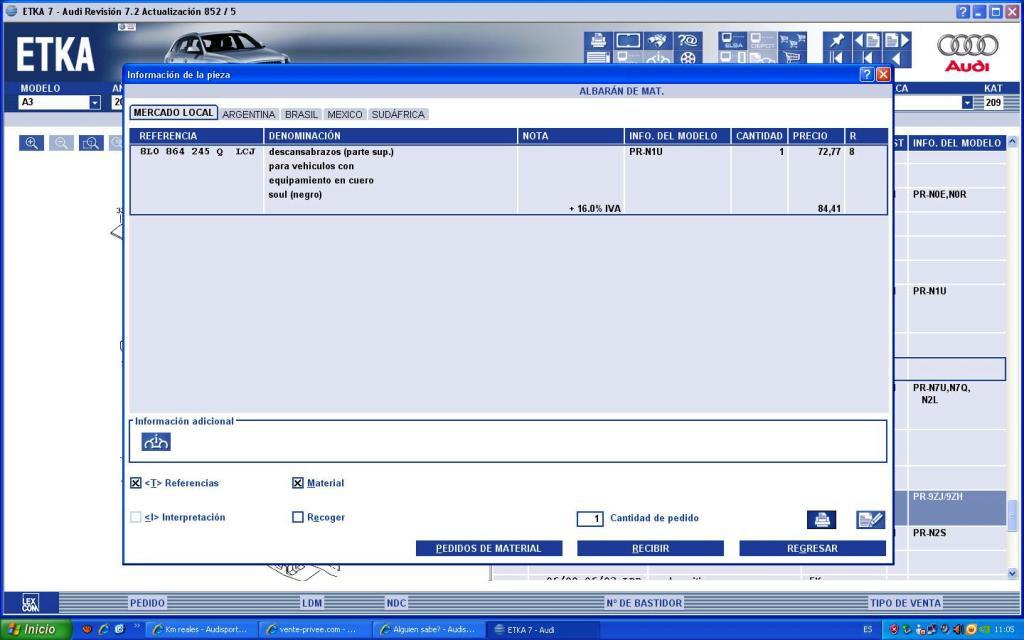Image resolution: width=1024 pixels, height=640 pixels.
Task: Click the printer icon in main toolbar
Action: (x=598, y=40)
